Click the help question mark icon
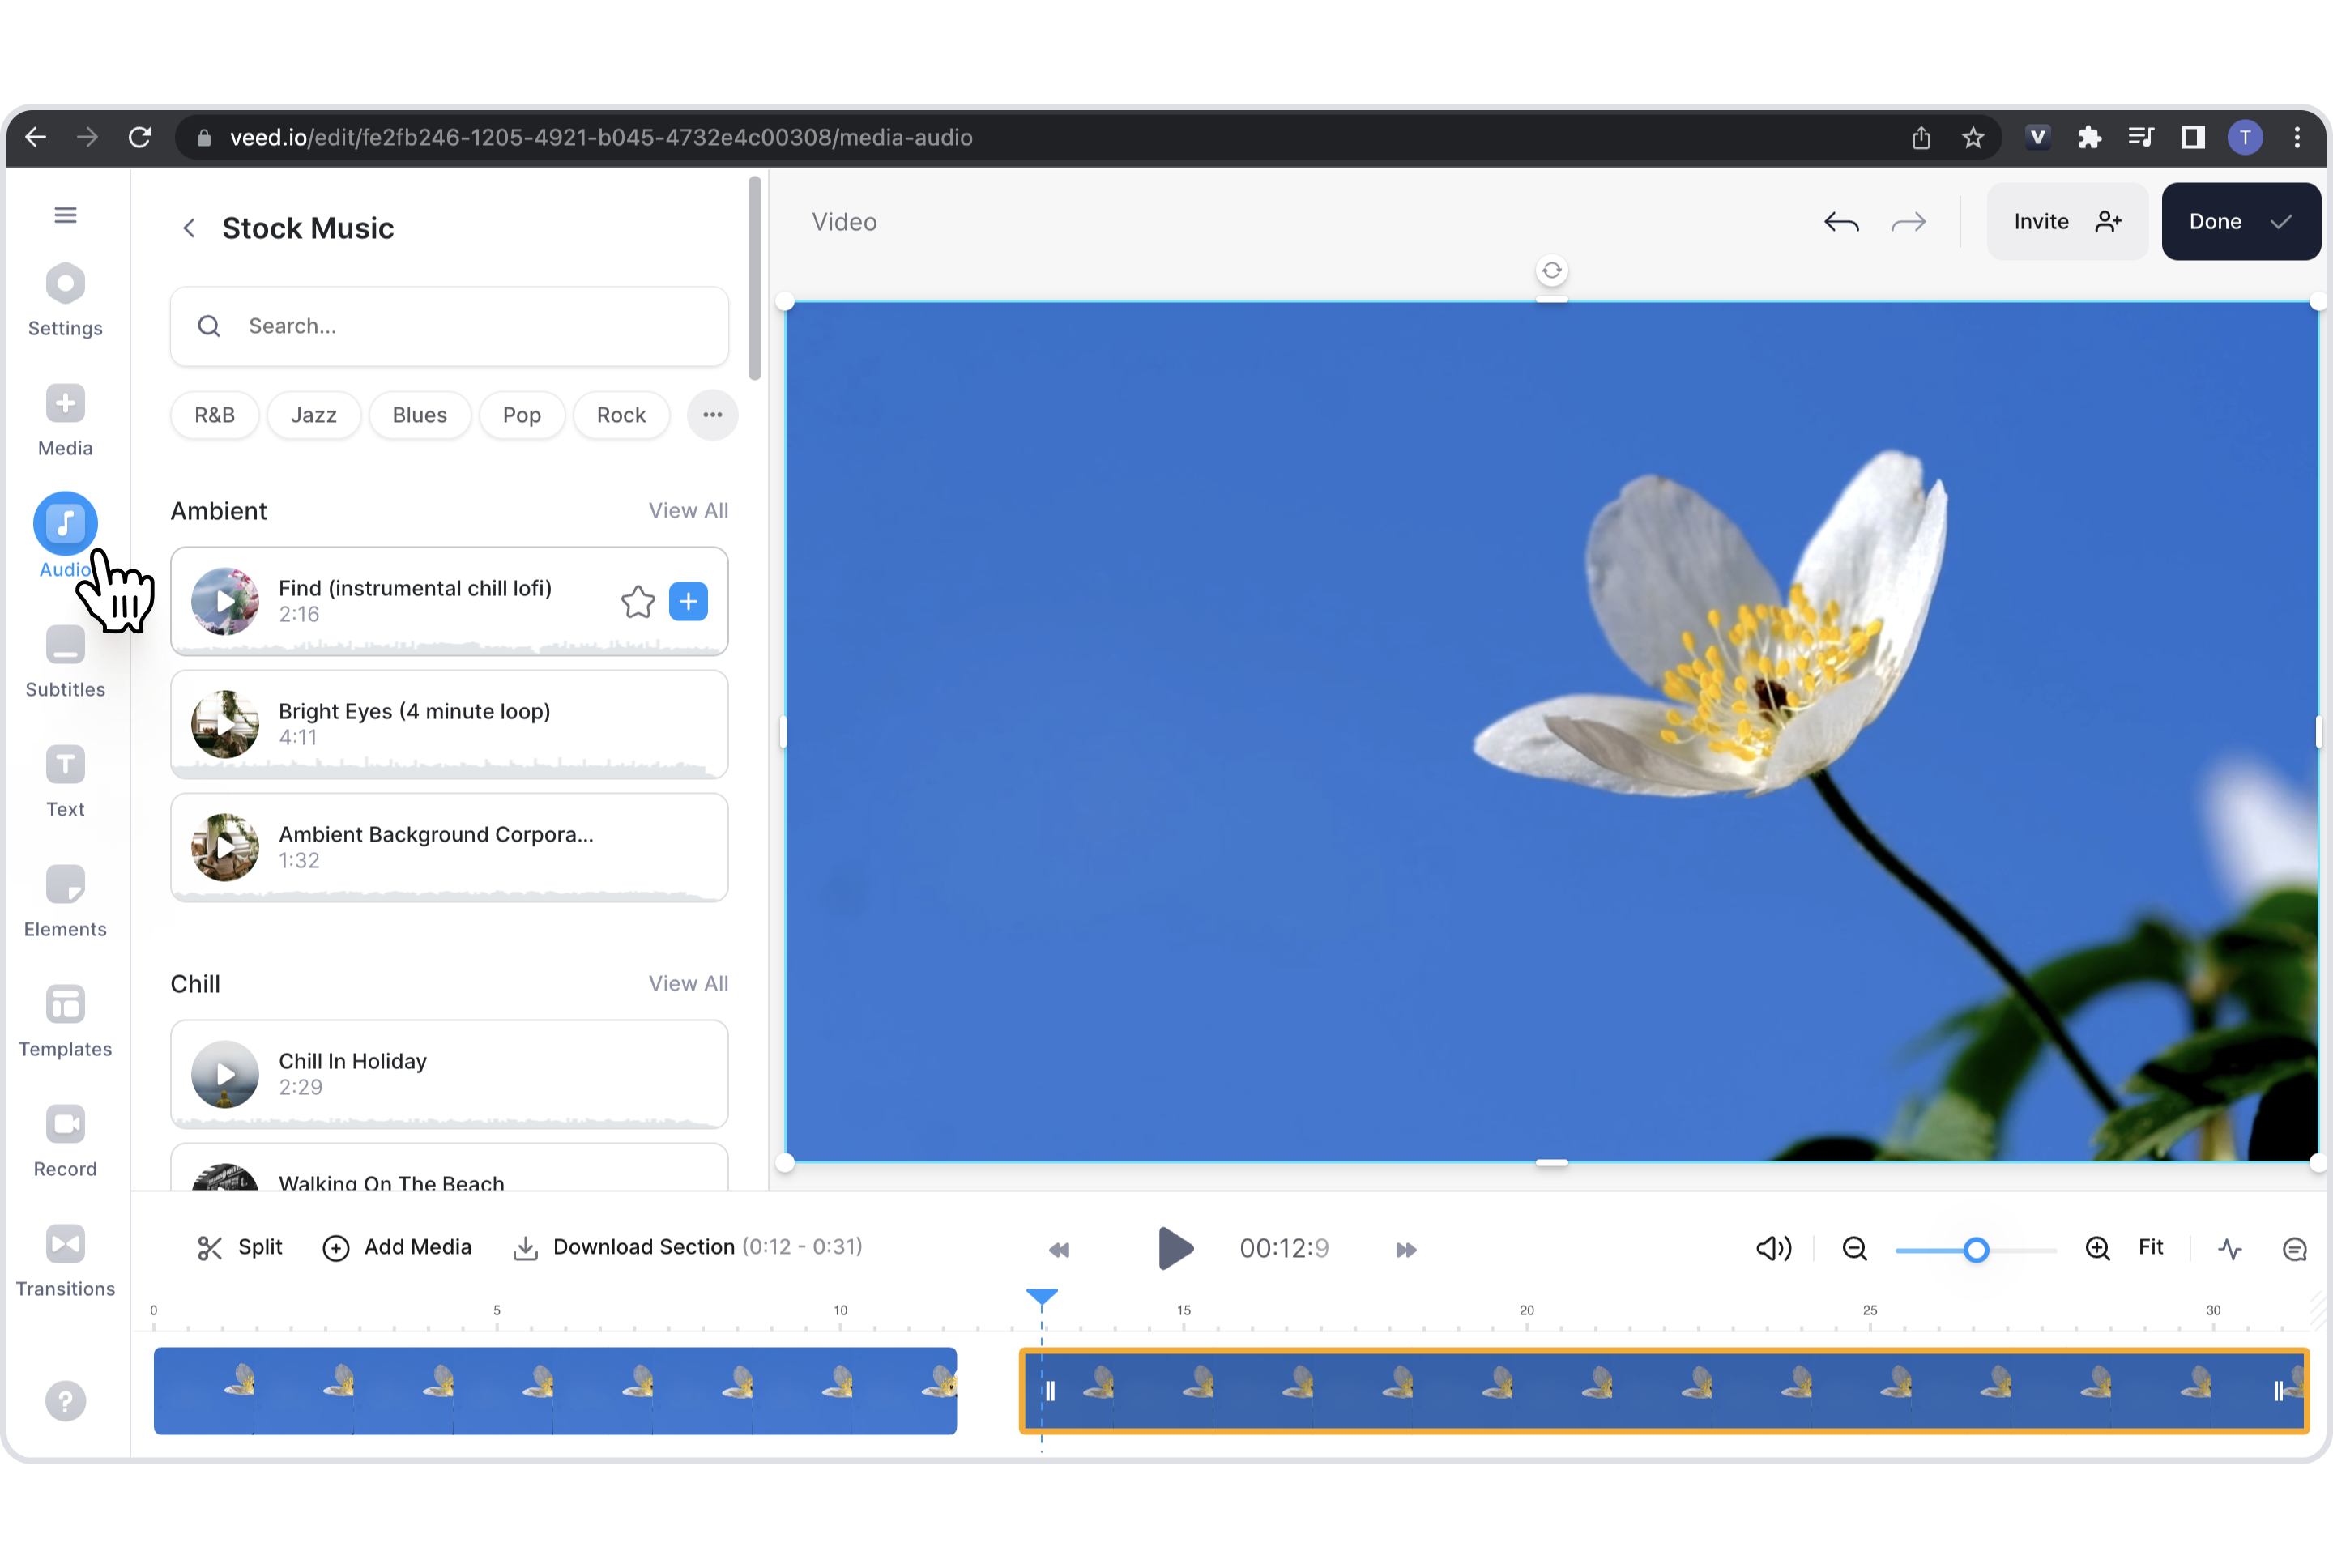 [x=65, y=1401]
